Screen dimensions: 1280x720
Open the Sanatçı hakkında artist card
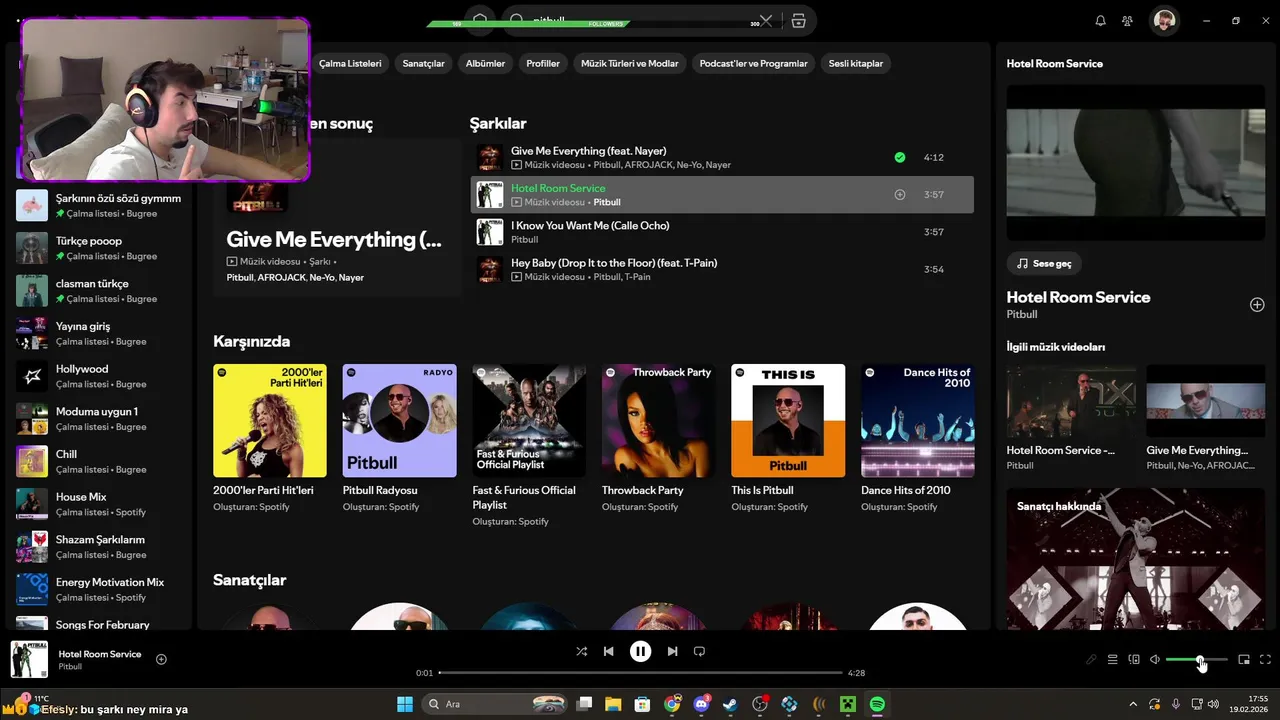1135,558
